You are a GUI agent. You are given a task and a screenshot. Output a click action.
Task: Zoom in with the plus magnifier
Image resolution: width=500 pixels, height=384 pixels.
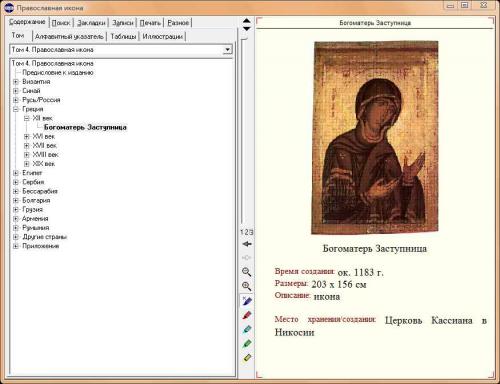pyautogui.click(x=247, y=286)
